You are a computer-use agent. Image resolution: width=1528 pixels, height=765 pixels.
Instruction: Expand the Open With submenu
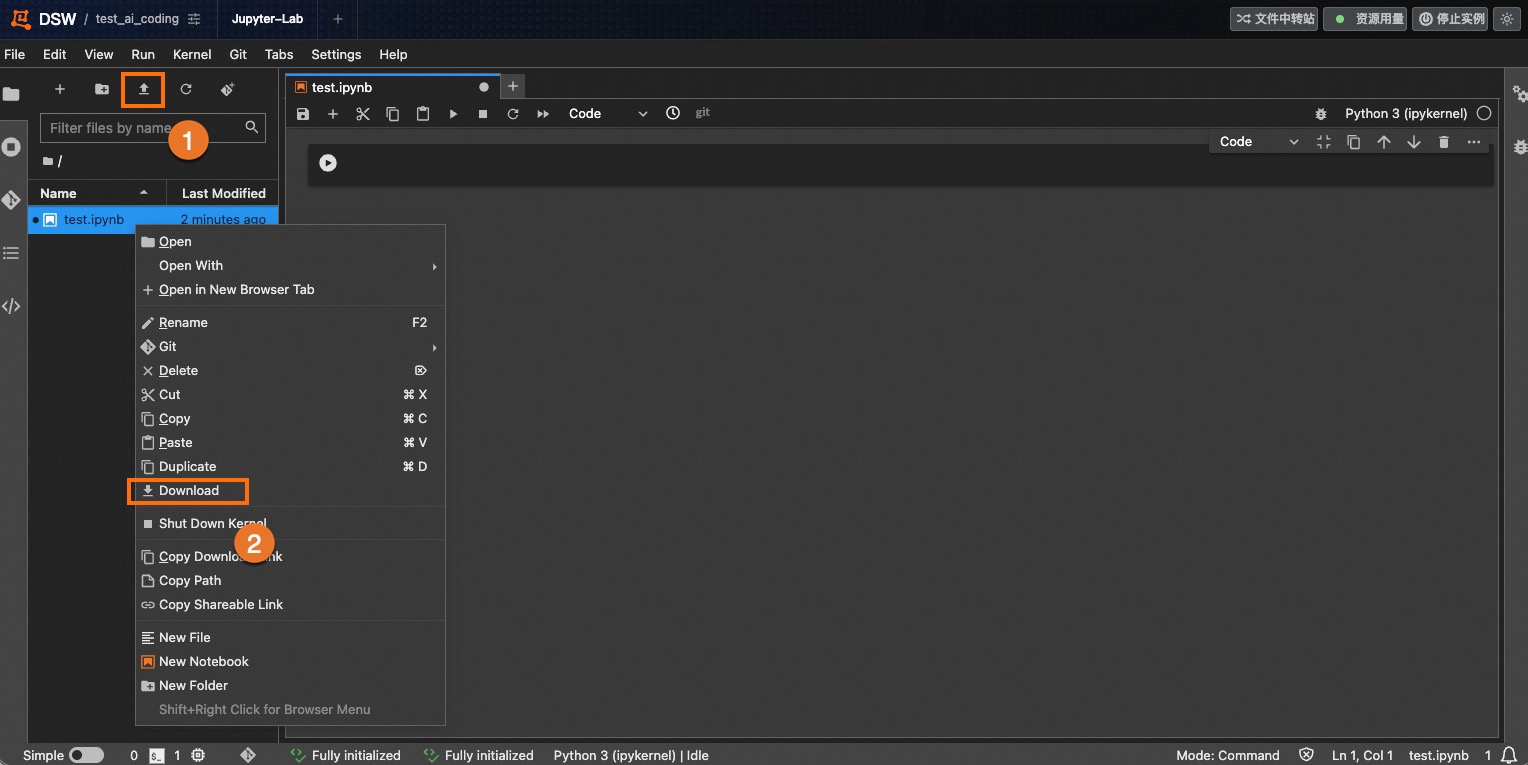(290, 266)
